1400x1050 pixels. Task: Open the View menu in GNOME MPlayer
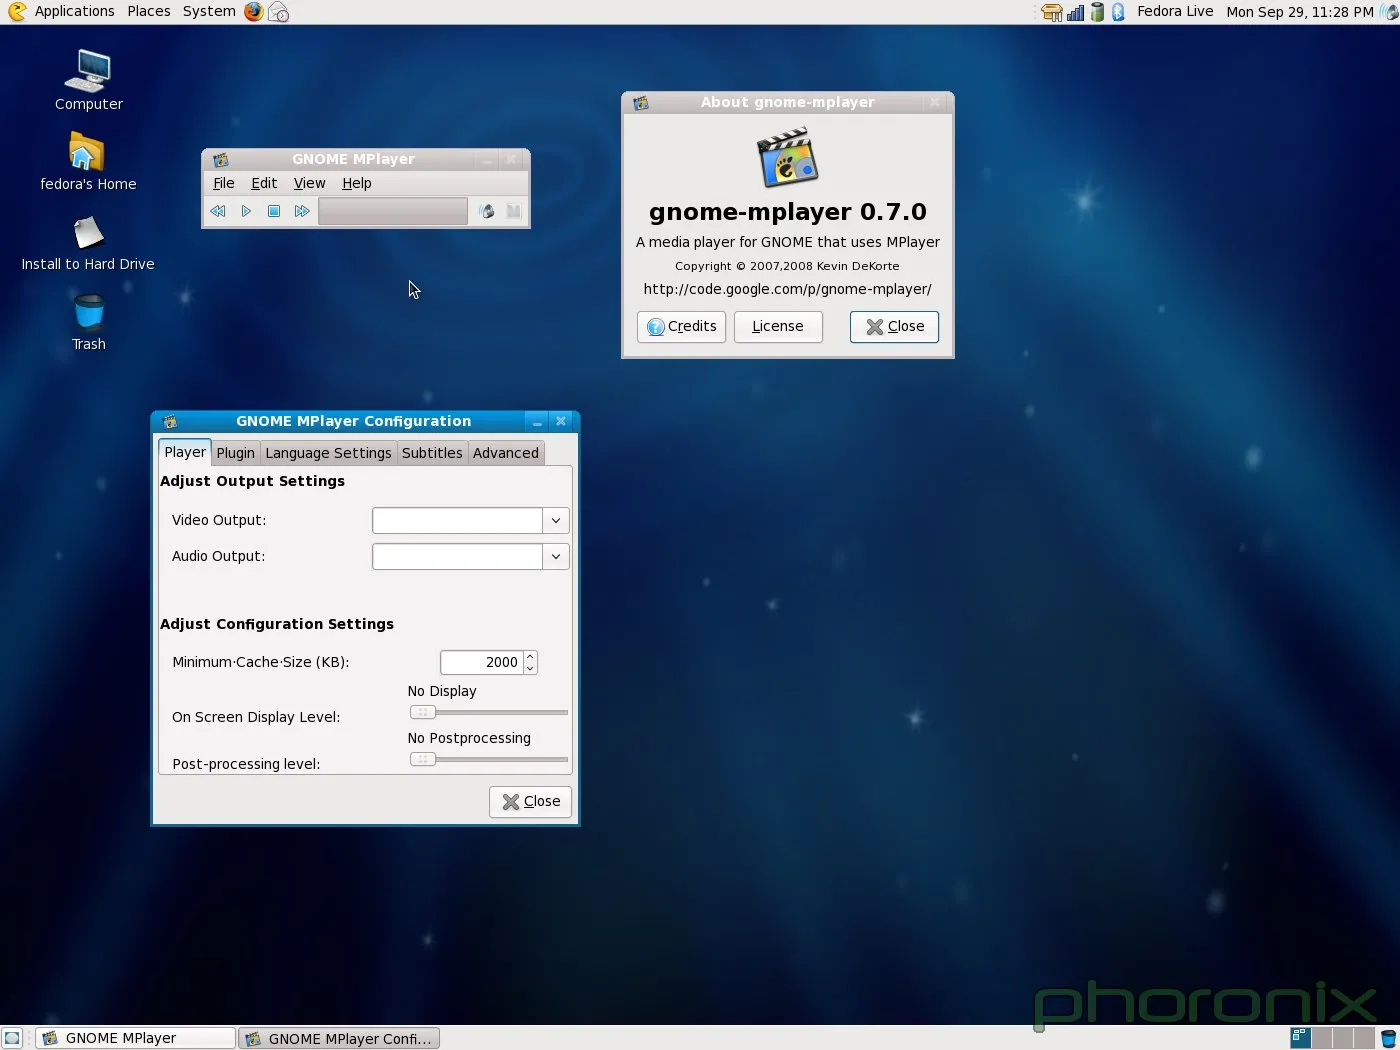(309, 183)
